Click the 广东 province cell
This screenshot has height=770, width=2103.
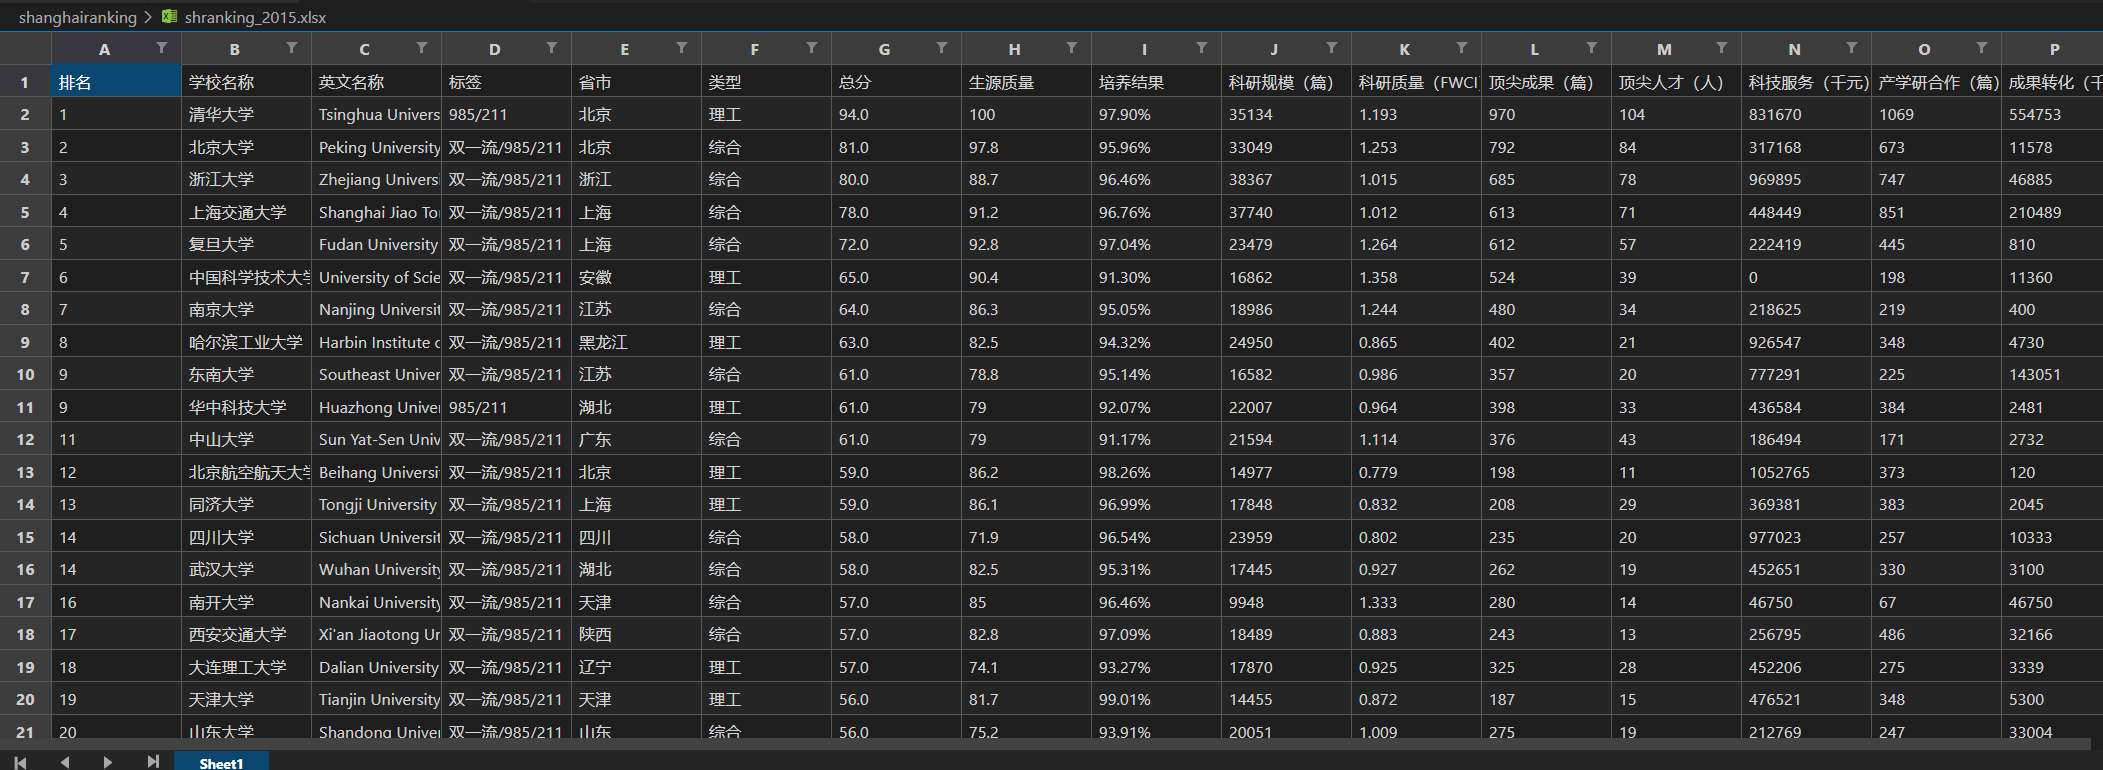coord(636,439)
